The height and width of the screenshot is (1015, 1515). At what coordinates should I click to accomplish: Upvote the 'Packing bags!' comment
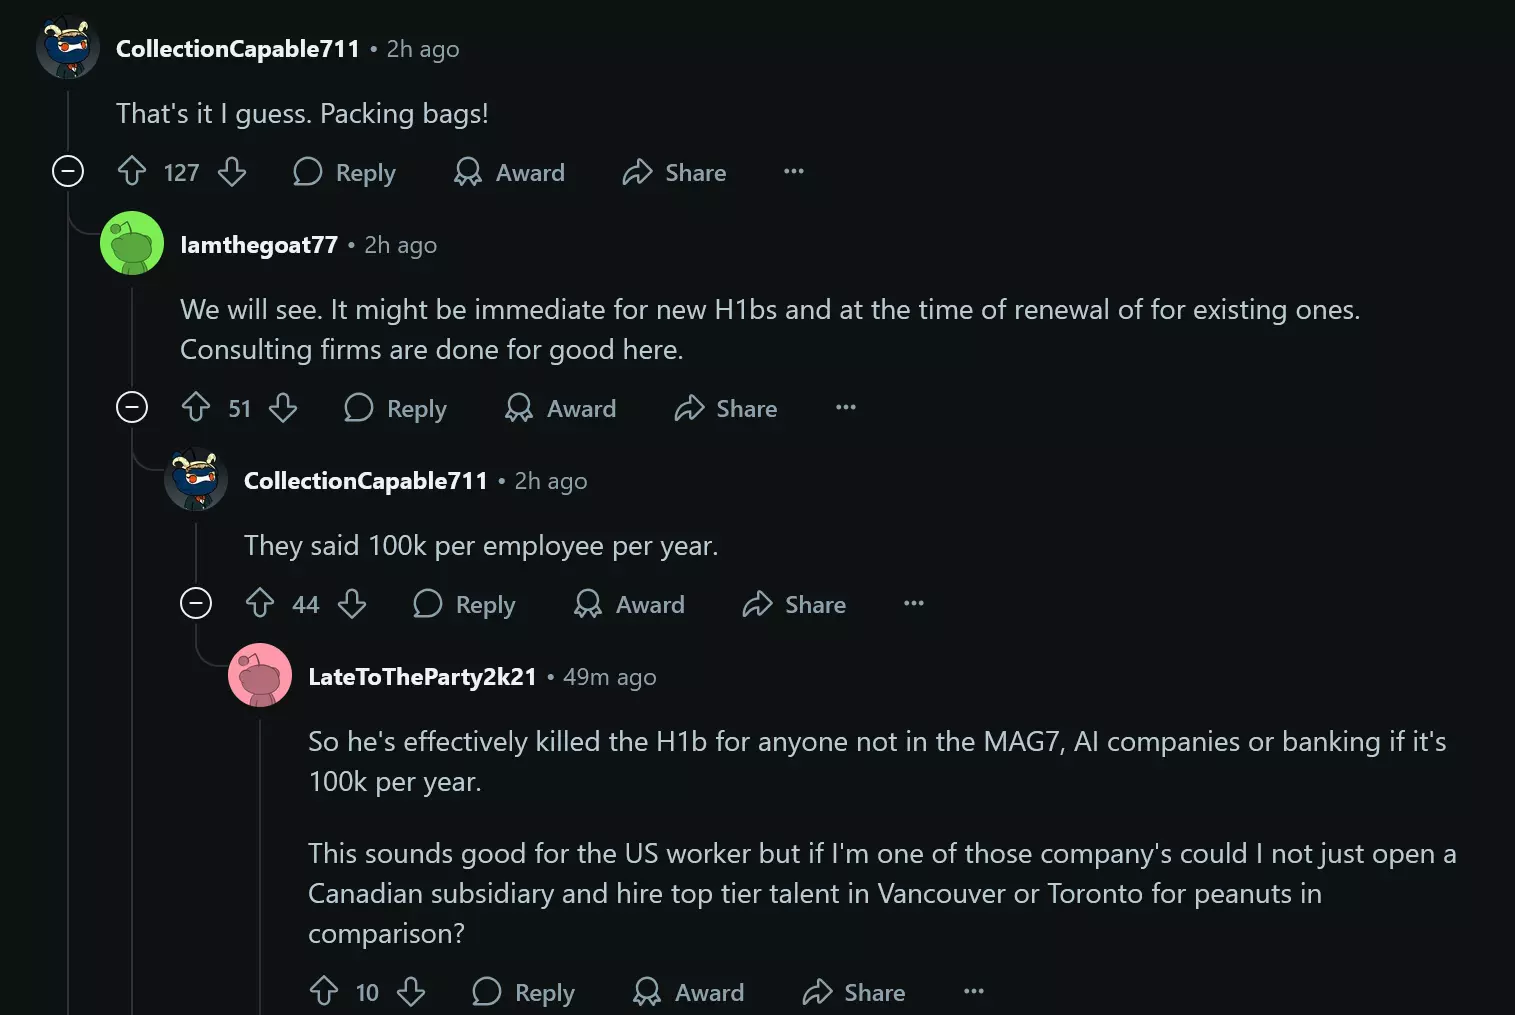132,172
